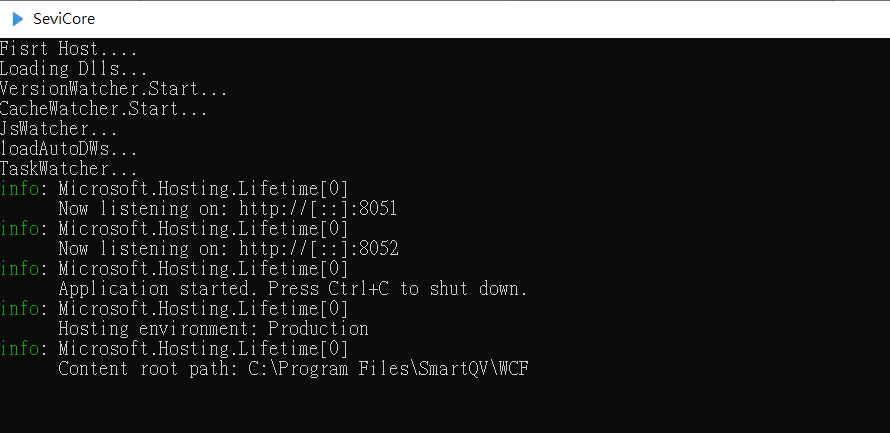Click the 'Application started' message line
The width and height of the screenshot is (890, 433).
pos(293,289)
